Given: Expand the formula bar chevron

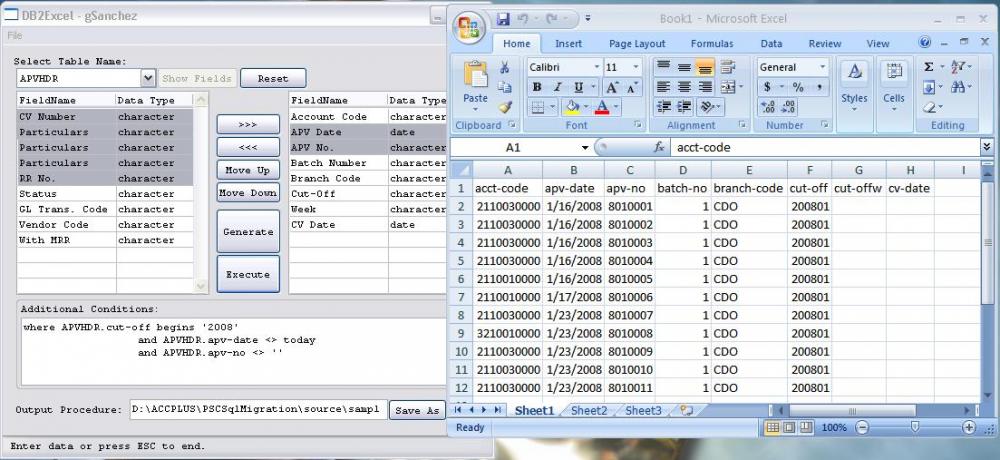Looking at the screenshot, I should click(987, 147).
